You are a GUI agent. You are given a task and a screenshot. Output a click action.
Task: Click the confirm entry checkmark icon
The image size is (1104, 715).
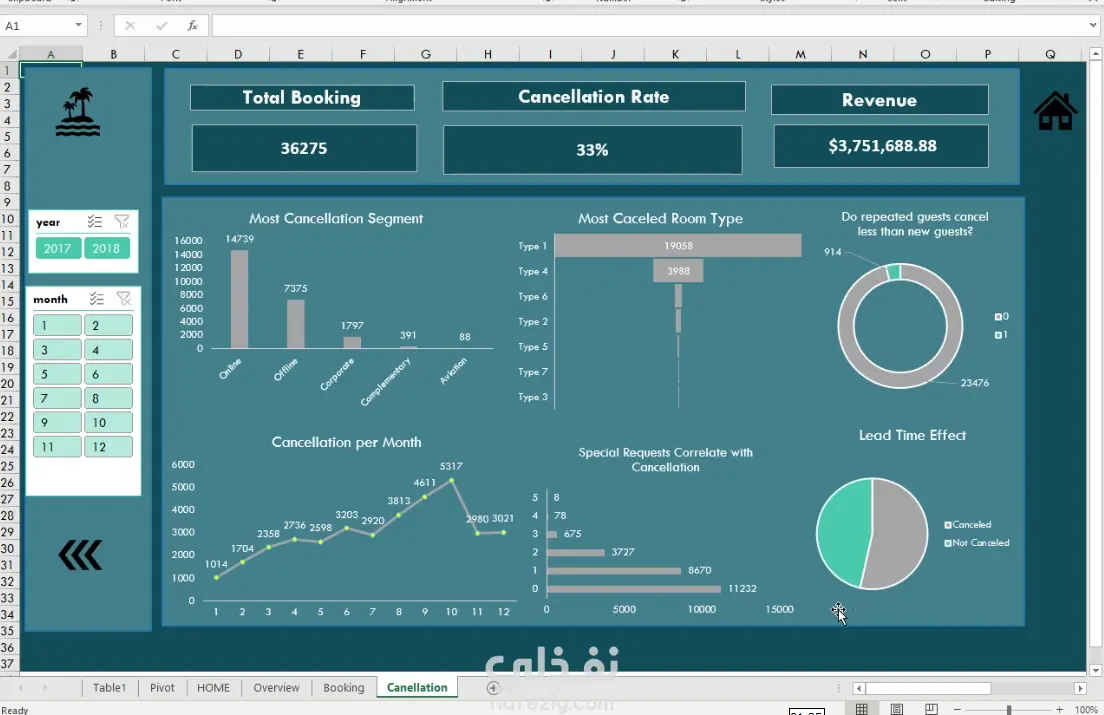click(x=162, y=26)
